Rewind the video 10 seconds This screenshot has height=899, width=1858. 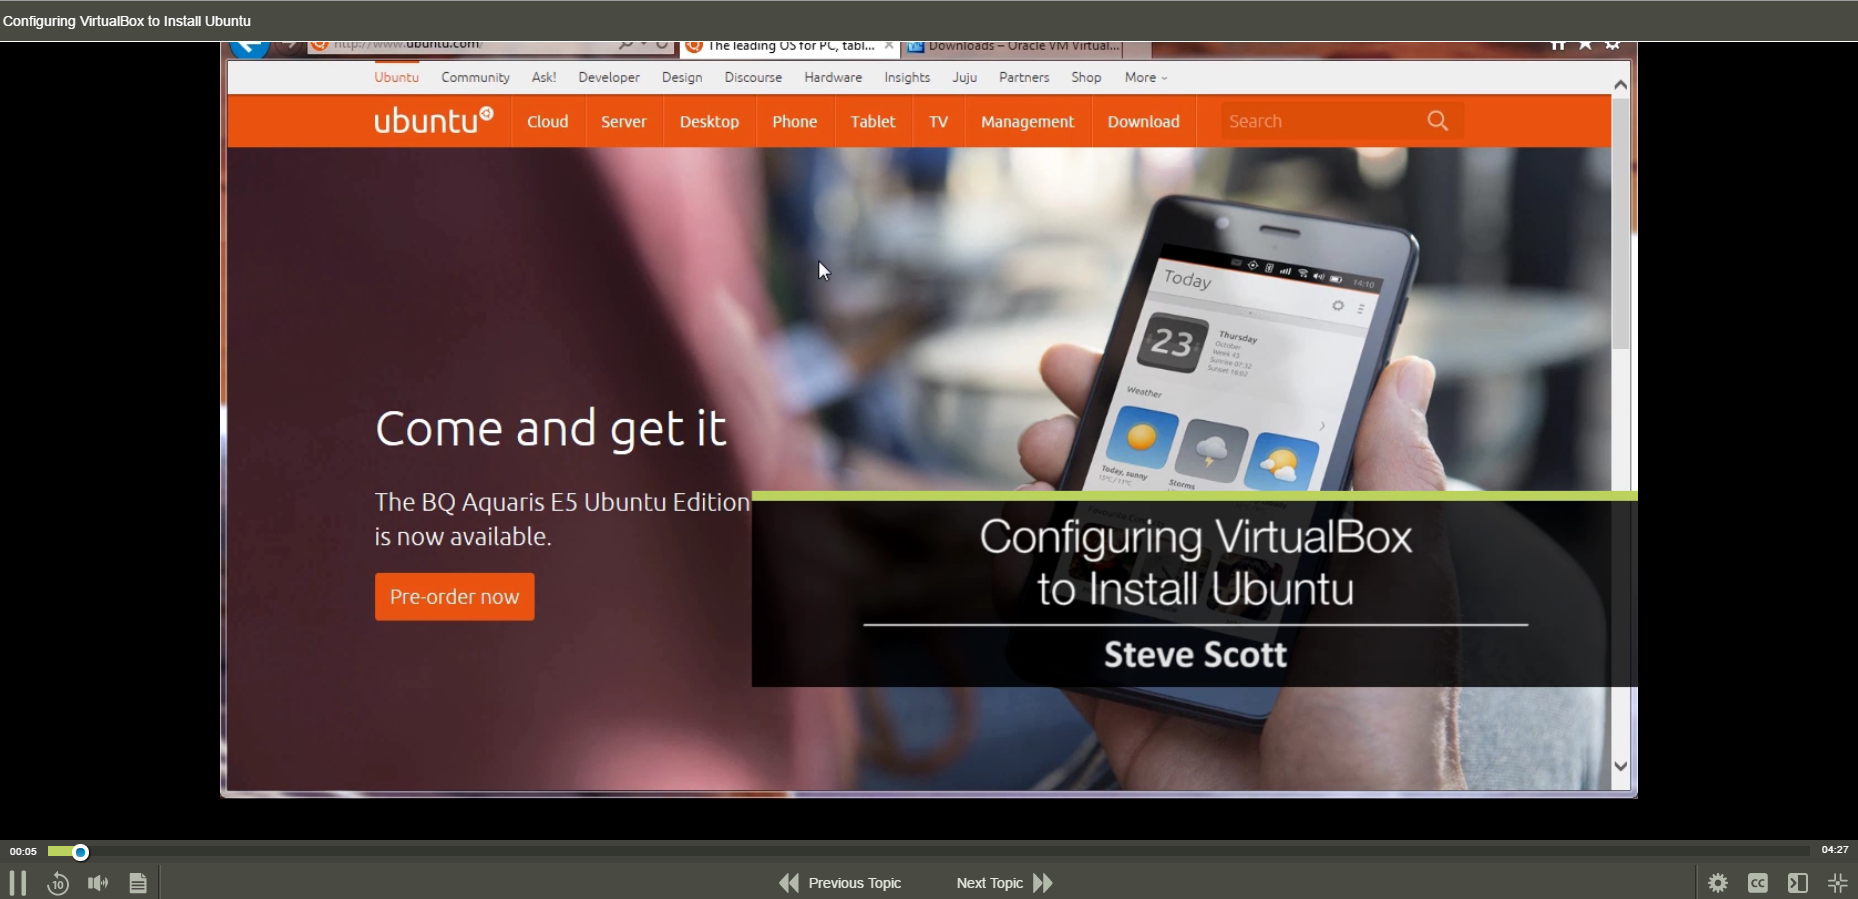pos(58,883)
